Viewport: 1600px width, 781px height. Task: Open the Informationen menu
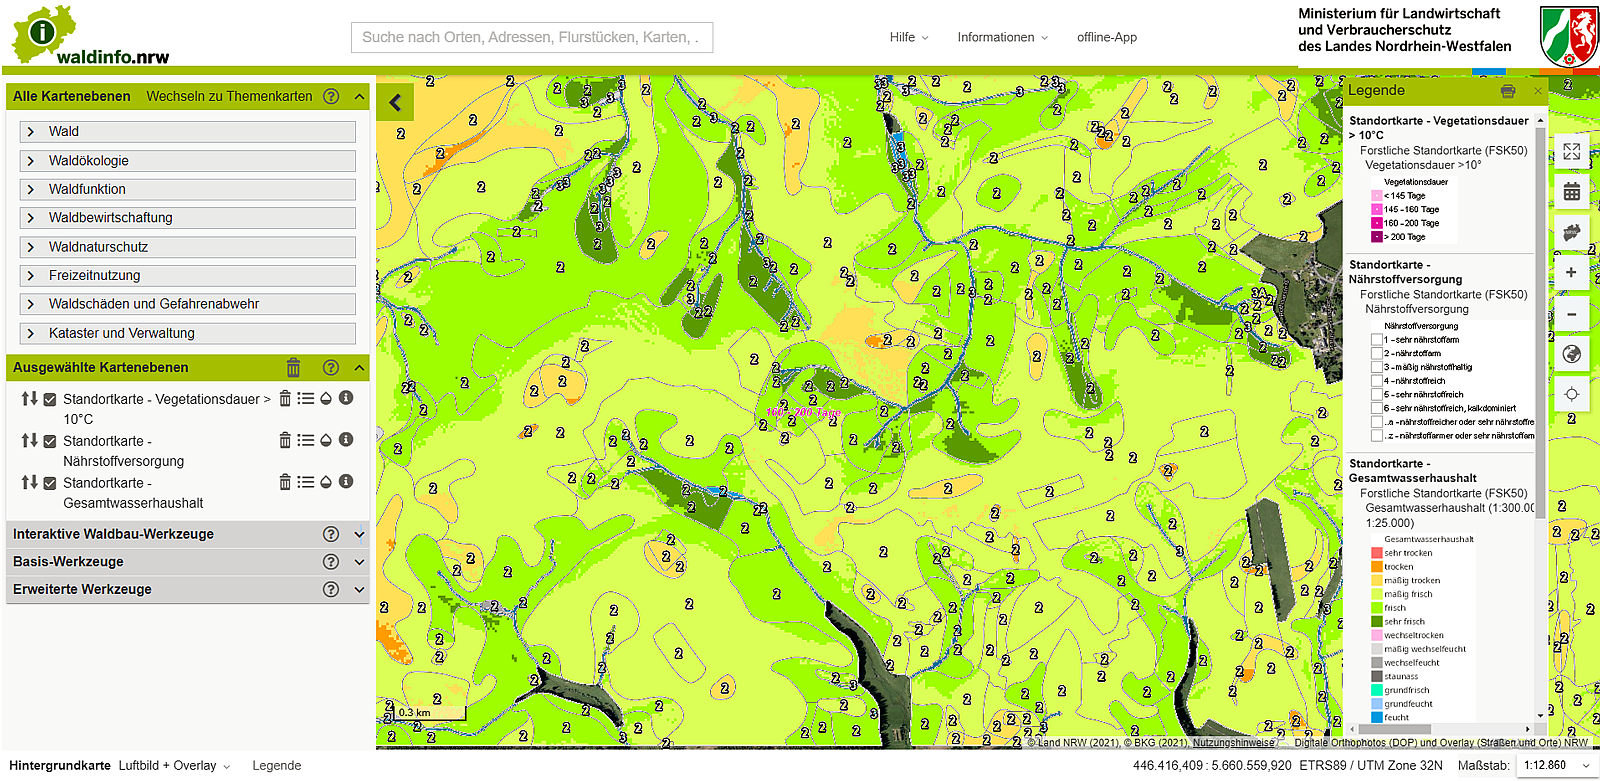[x=1002, y=37]
